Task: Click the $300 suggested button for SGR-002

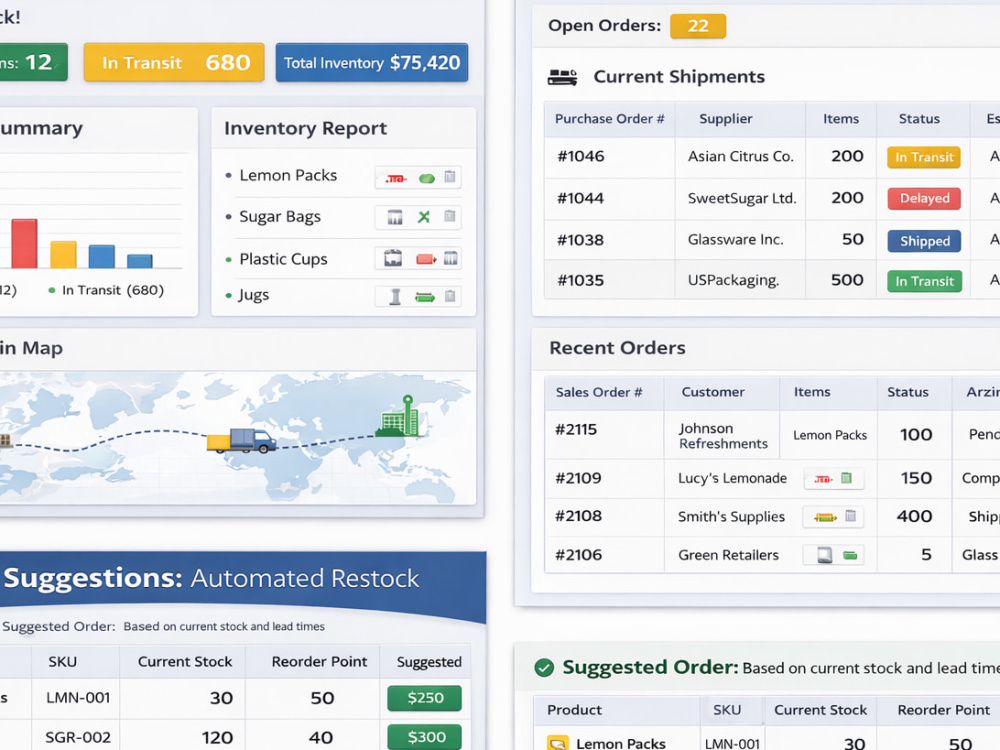Action: tap(425, 737)
